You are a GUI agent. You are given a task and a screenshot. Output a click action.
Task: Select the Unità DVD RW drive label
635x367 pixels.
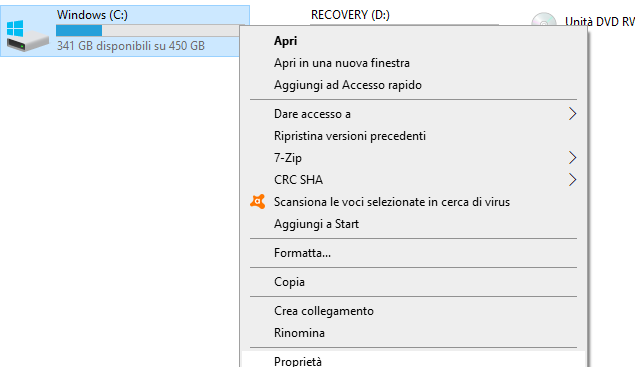click(600, 21)
